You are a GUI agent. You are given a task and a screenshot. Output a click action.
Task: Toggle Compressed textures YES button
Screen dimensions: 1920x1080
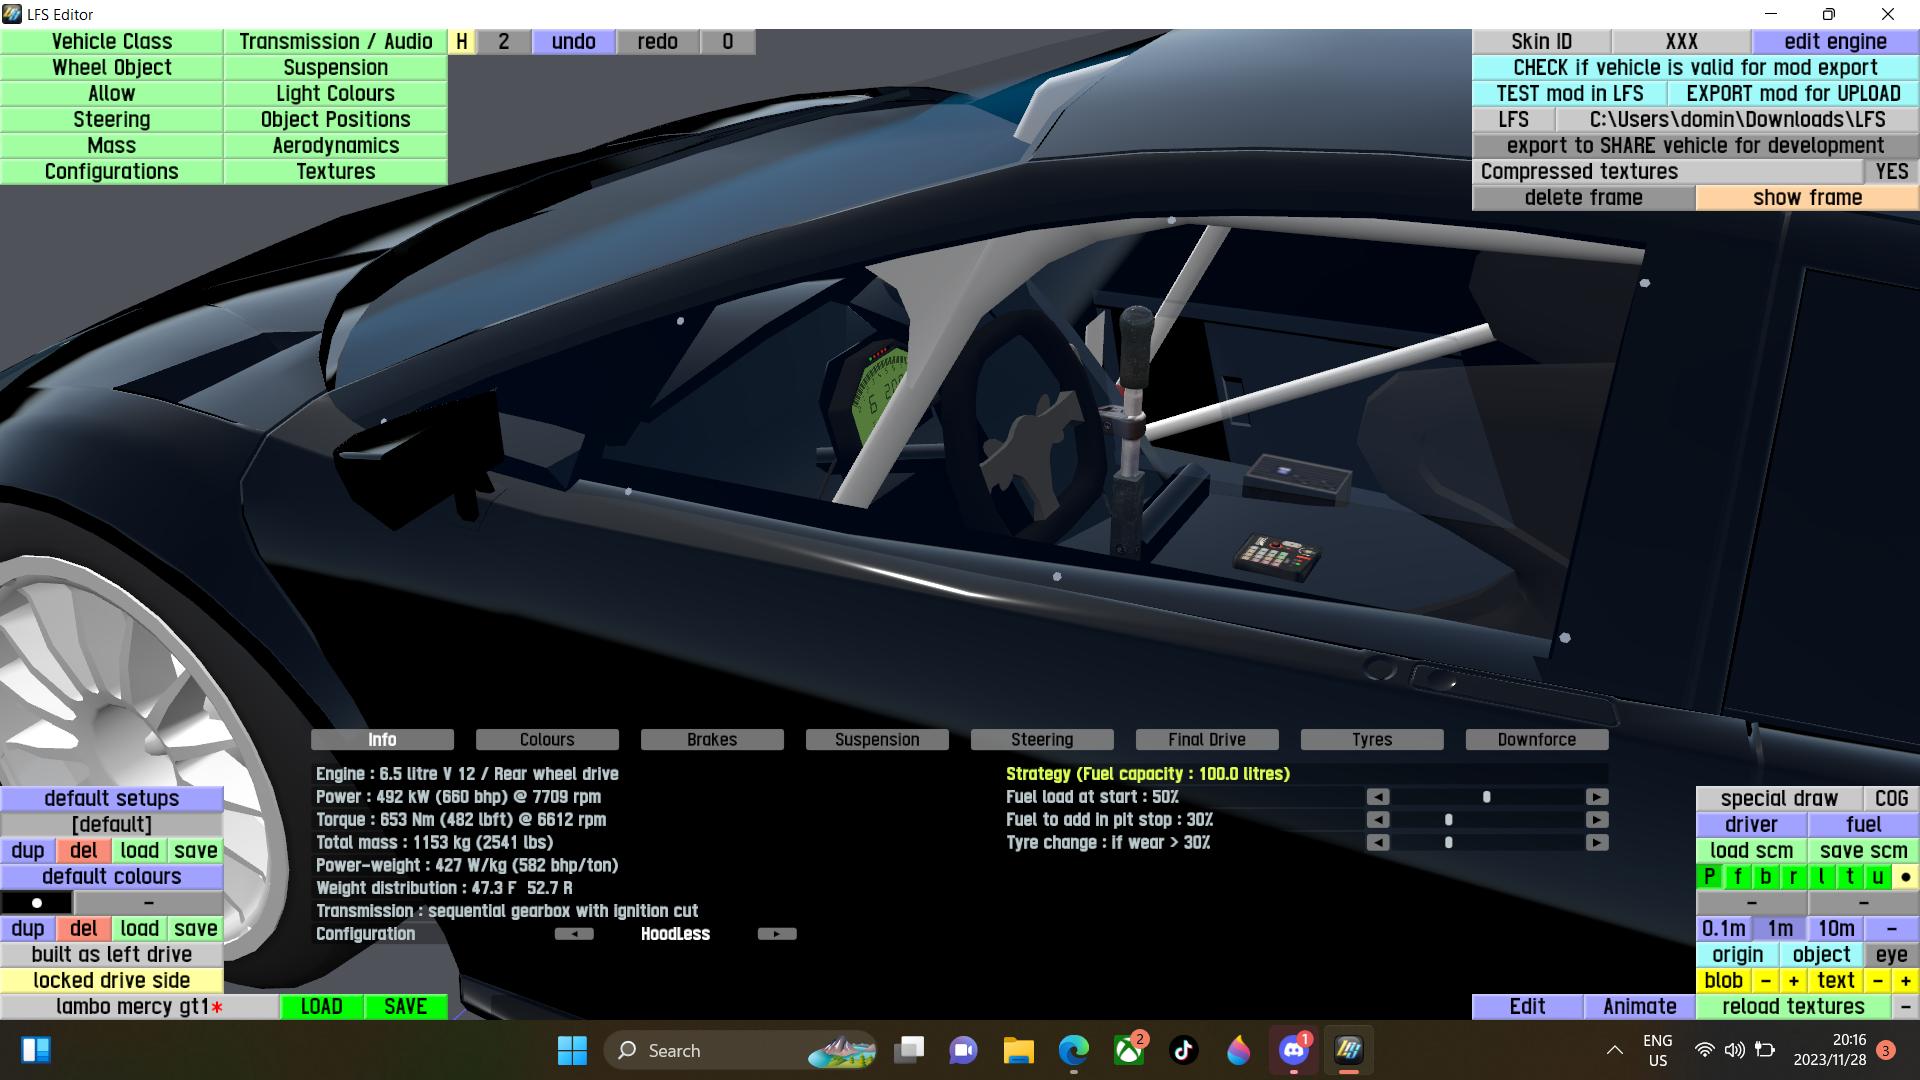coord(1891,172)
